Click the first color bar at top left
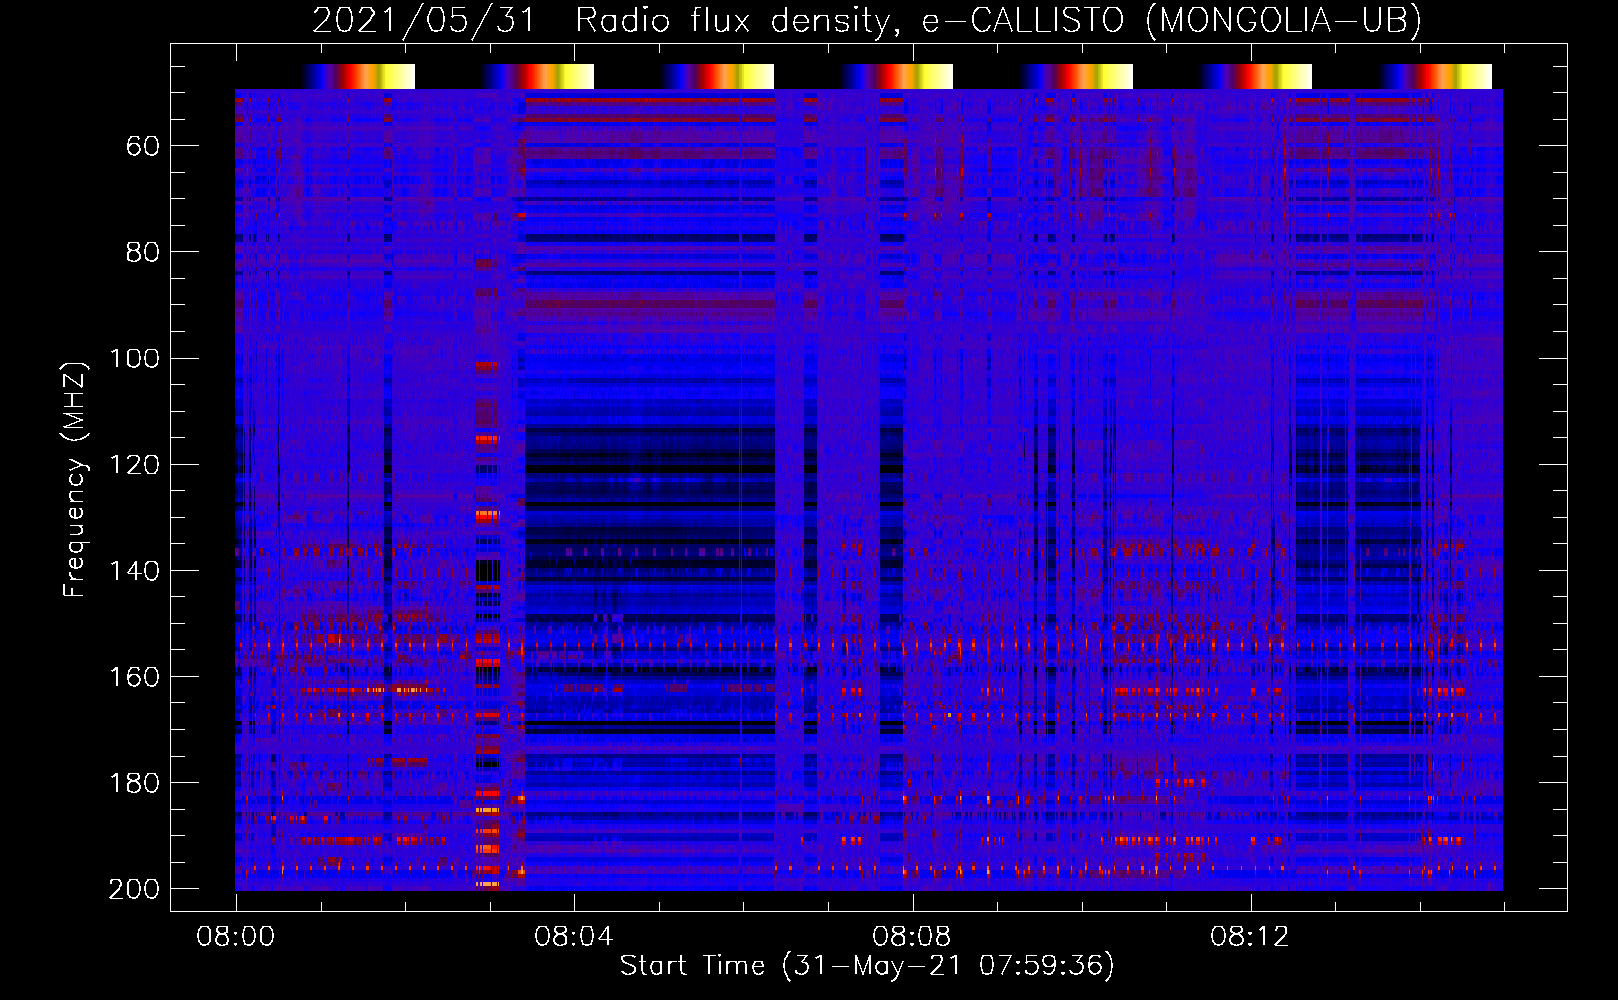 358,76
